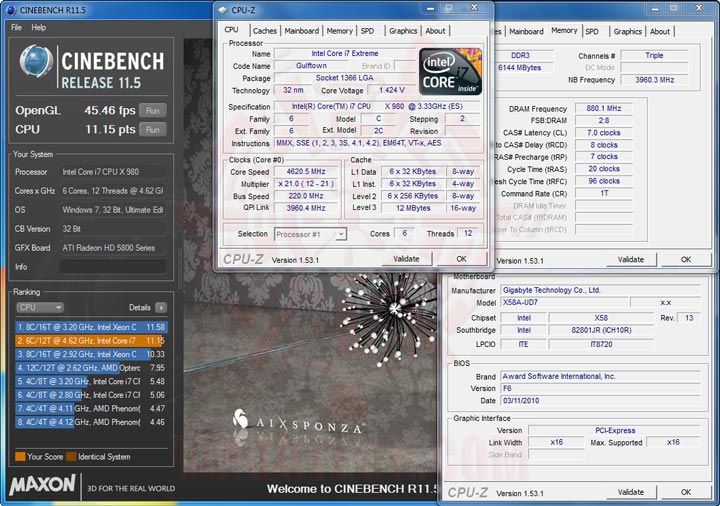The width and height of the screenshot is (720, 506).
Task: Click the Graphic Interface Version PCI-Express
Action: pos(615,431)
